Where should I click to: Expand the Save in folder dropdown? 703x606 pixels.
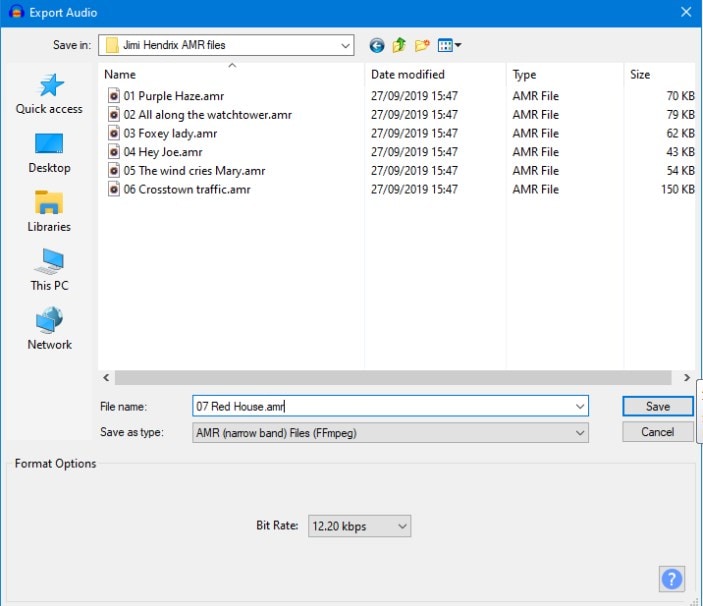click(x=345, y=45)
